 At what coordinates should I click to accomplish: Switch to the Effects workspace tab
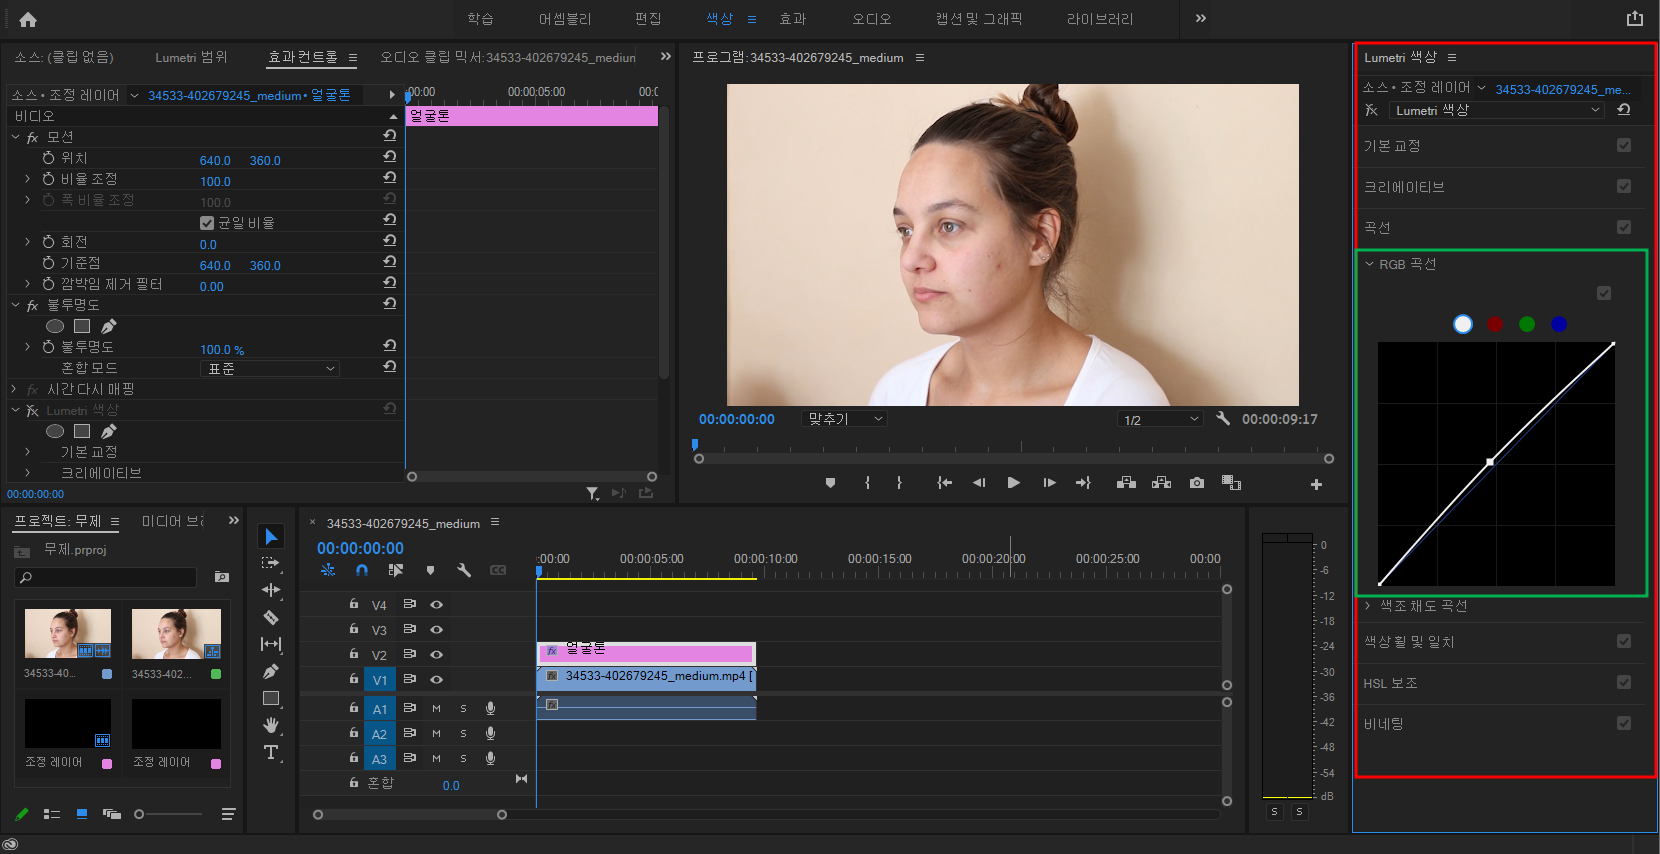[x=793, y=19]
